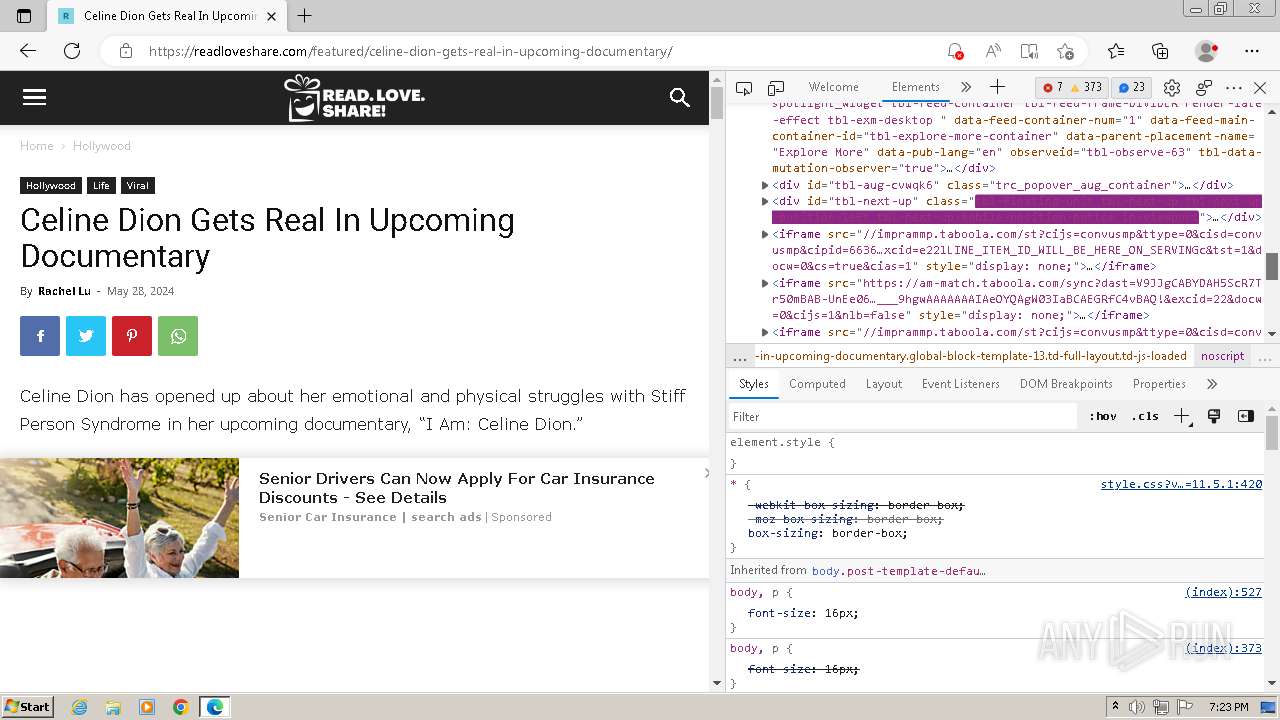Switch to the Welcome DevTools tab

tap(833, 88)
